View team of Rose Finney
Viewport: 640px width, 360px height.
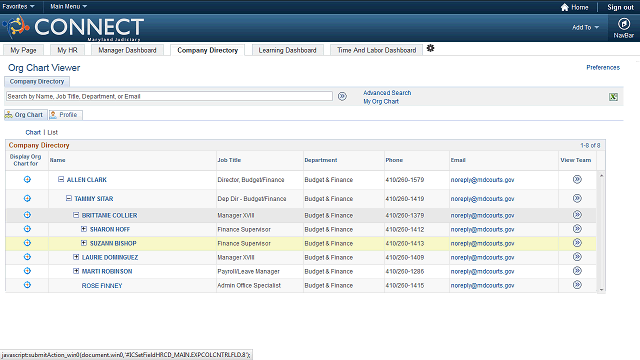point(577,285)
